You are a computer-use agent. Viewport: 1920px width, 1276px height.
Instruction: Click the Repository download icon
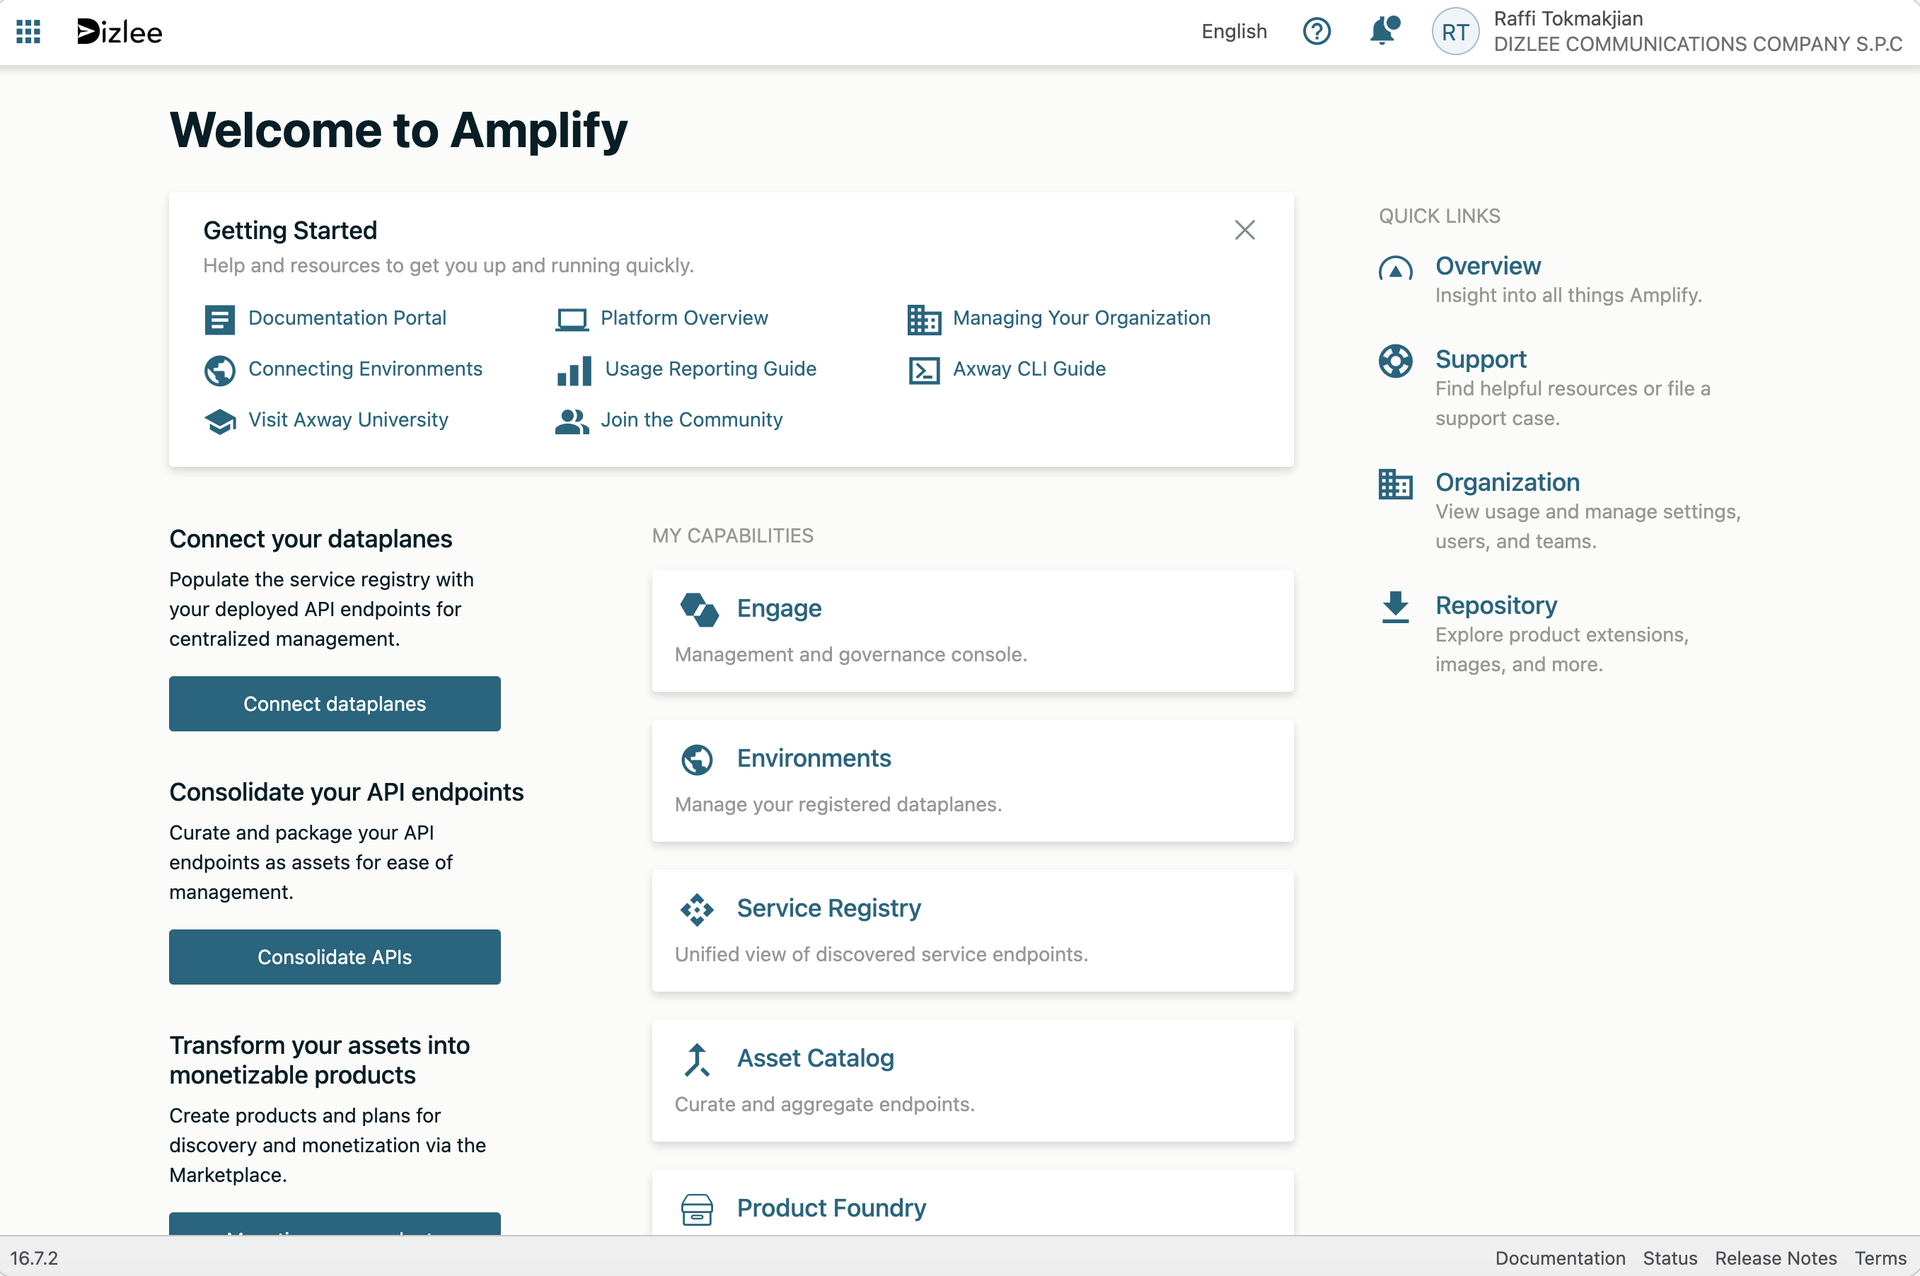click(x=1395, y=607)
